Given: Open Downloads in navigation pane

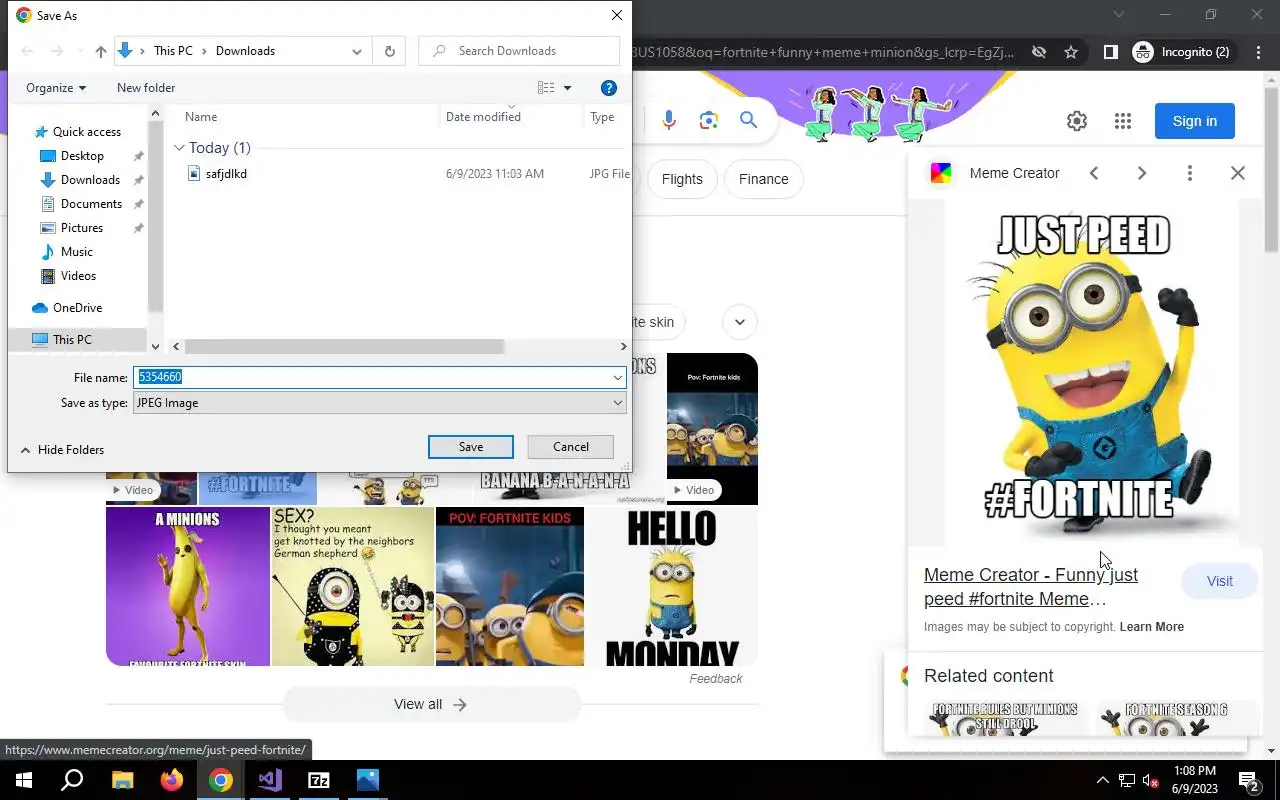Looking at the screenshot, I should (90, 180).
